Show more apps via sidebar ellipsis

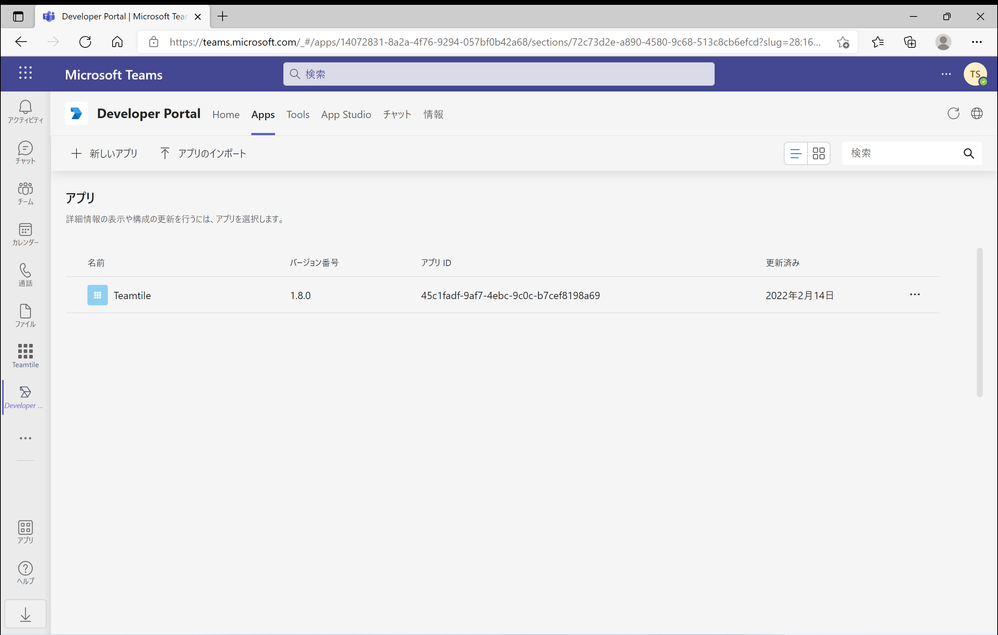[x=25, y=438]
